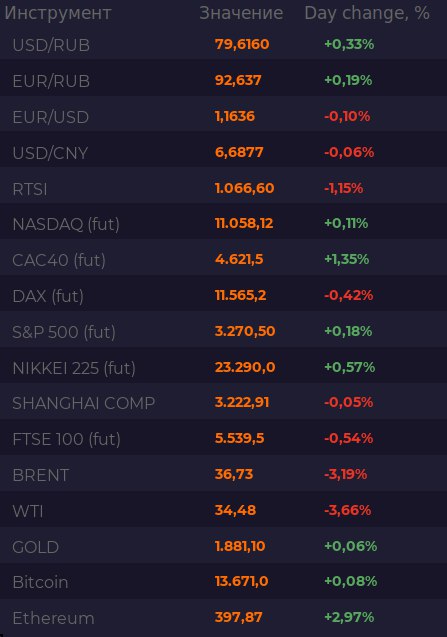447x637 pixels.
Task: Select SHANGHAI COMP index
Action: [224, 403]
